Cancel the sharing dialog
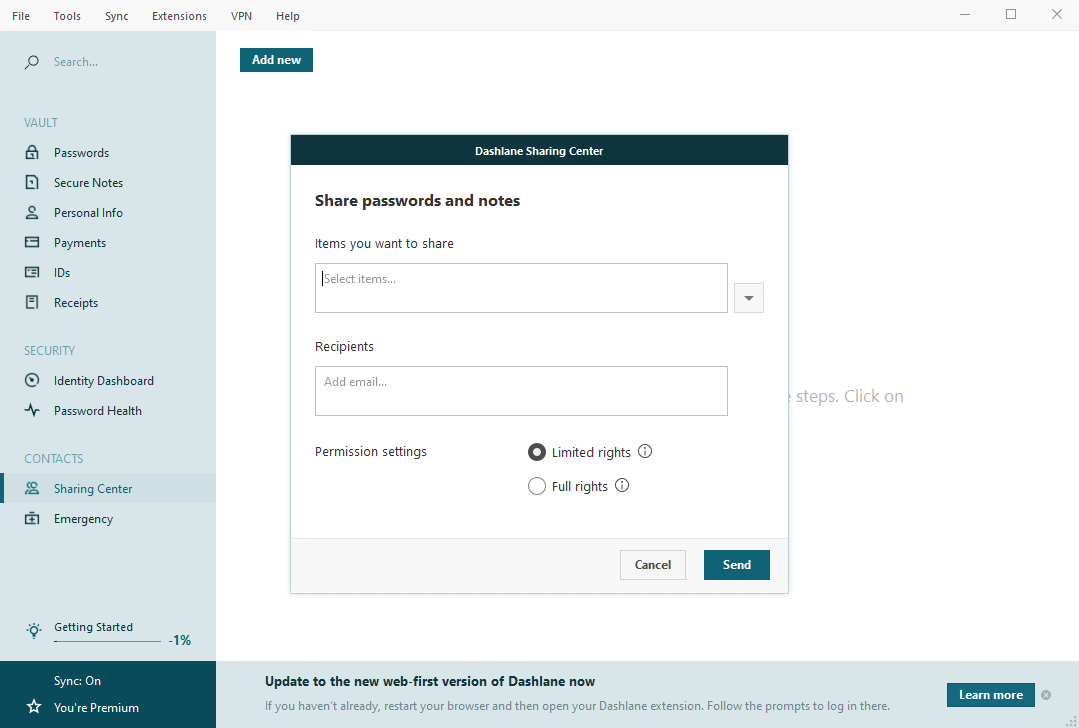 [653, 565]
